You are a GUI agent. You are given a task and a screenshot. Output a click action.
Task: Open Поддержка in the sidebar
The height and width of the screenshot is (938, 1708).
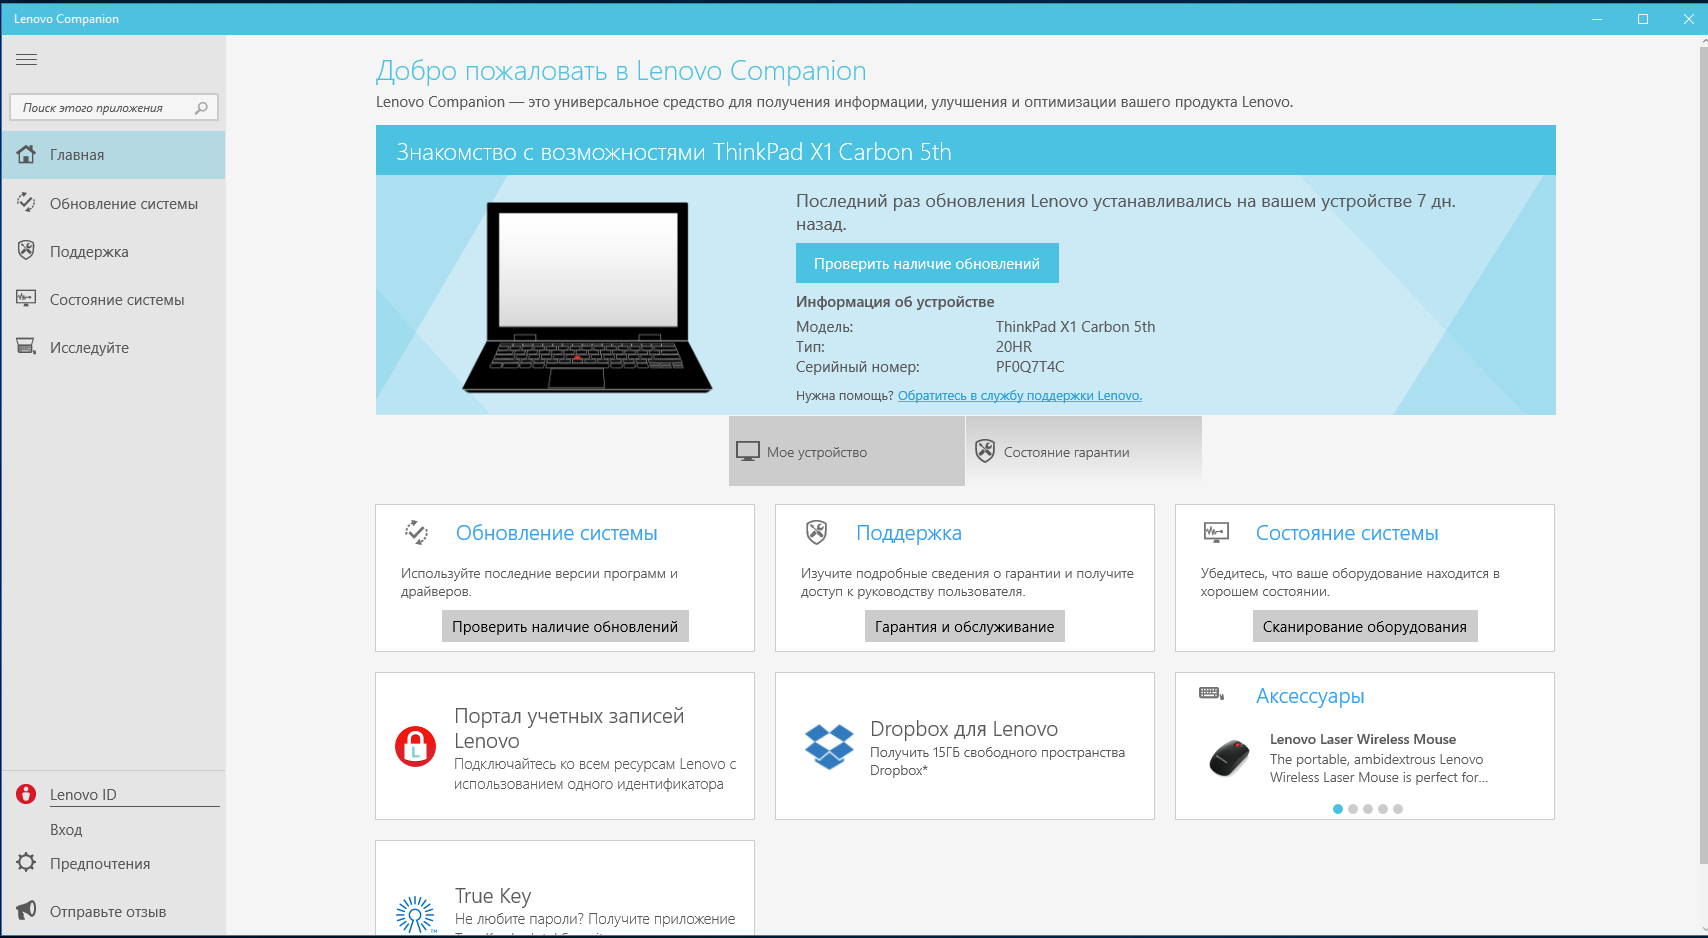[x=114, y=251]
